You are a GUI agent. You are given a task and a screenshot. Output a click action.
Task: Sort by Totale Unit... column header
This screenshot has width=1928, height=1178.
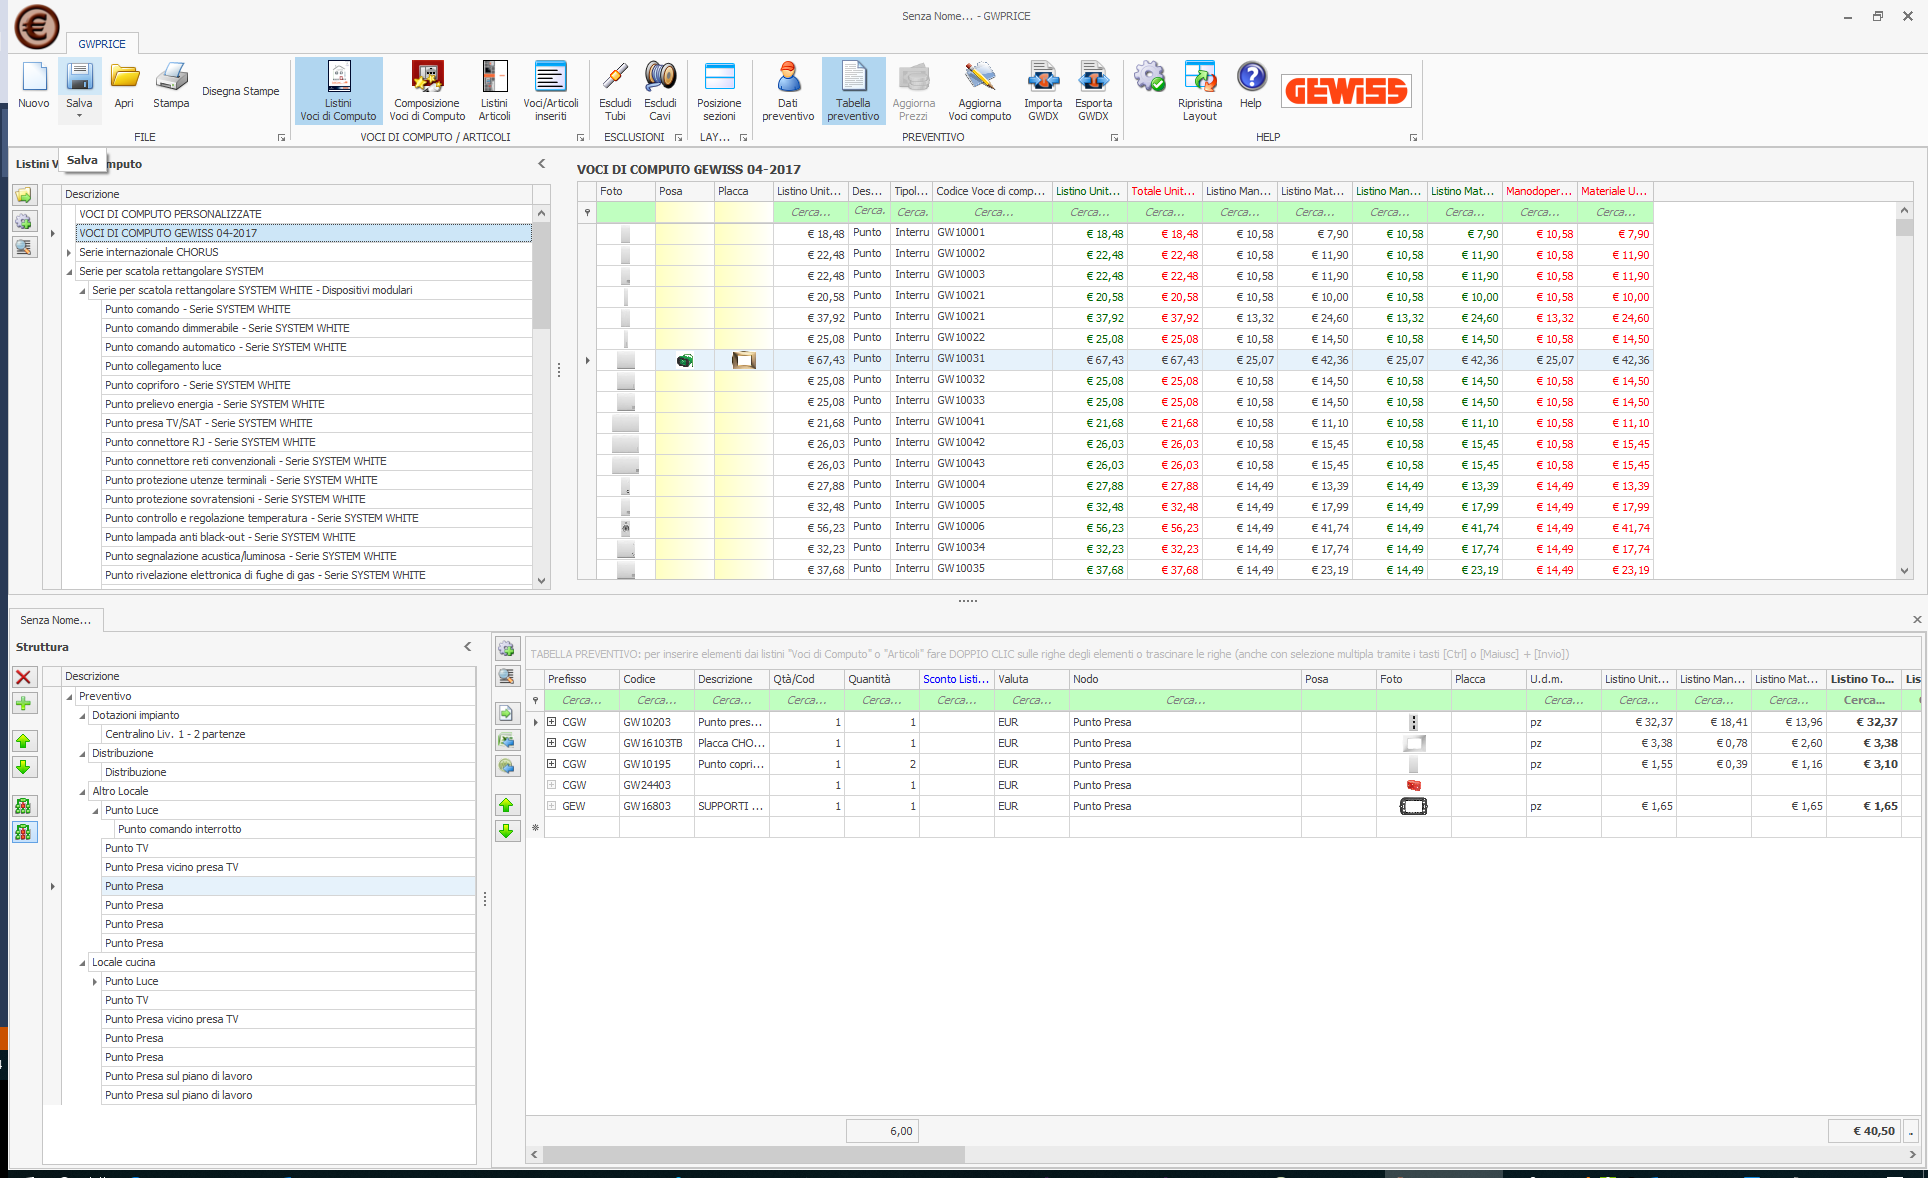[x=1164, y=191]
